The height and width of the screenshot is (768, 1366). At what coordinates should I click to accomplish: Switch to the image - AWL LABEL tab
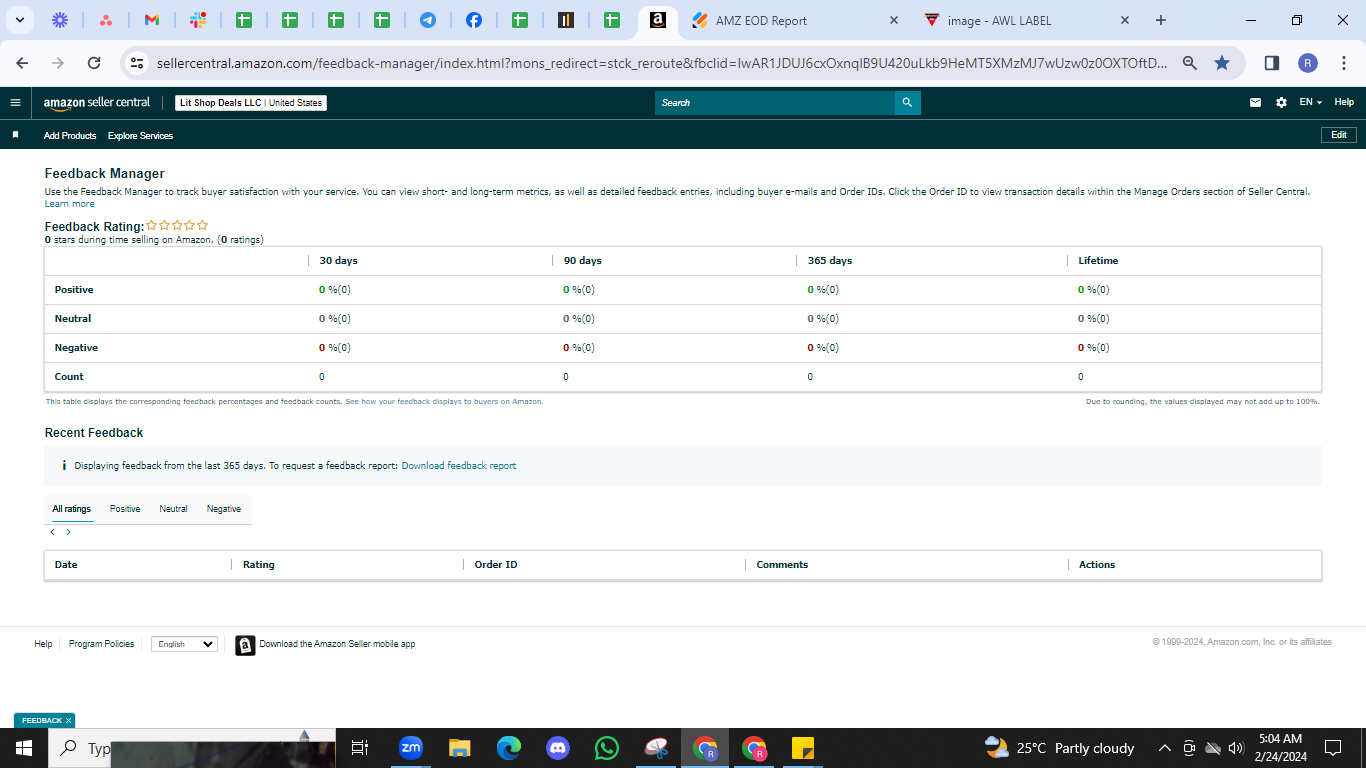point(1025,20)
